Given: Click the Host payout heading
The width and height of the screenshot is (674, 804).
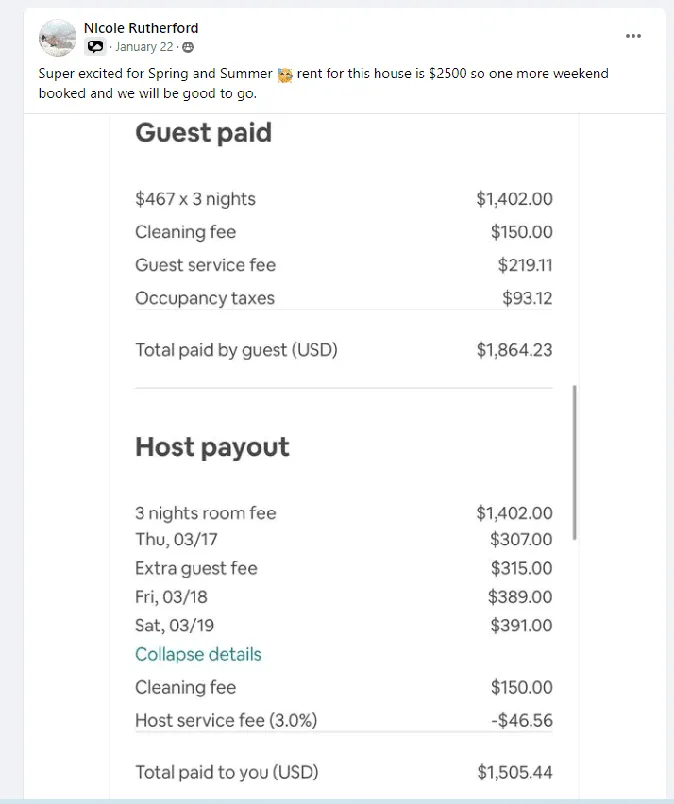Looking at the screenshot, I should tap(212, 447).
